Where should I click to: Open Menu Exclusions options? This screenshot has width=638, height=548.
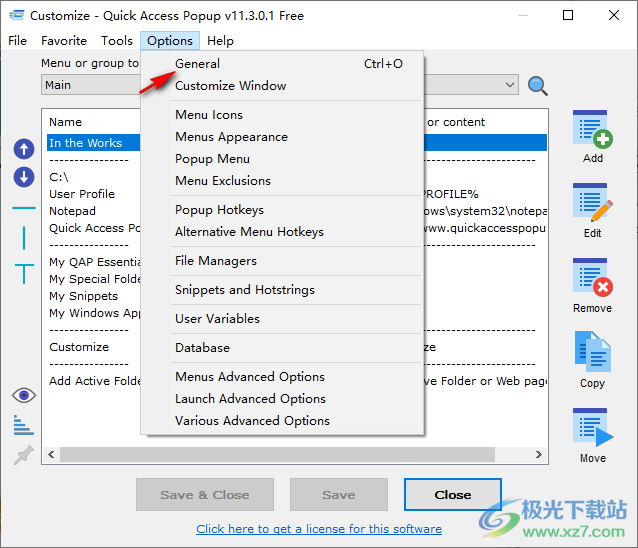[282, 181]
